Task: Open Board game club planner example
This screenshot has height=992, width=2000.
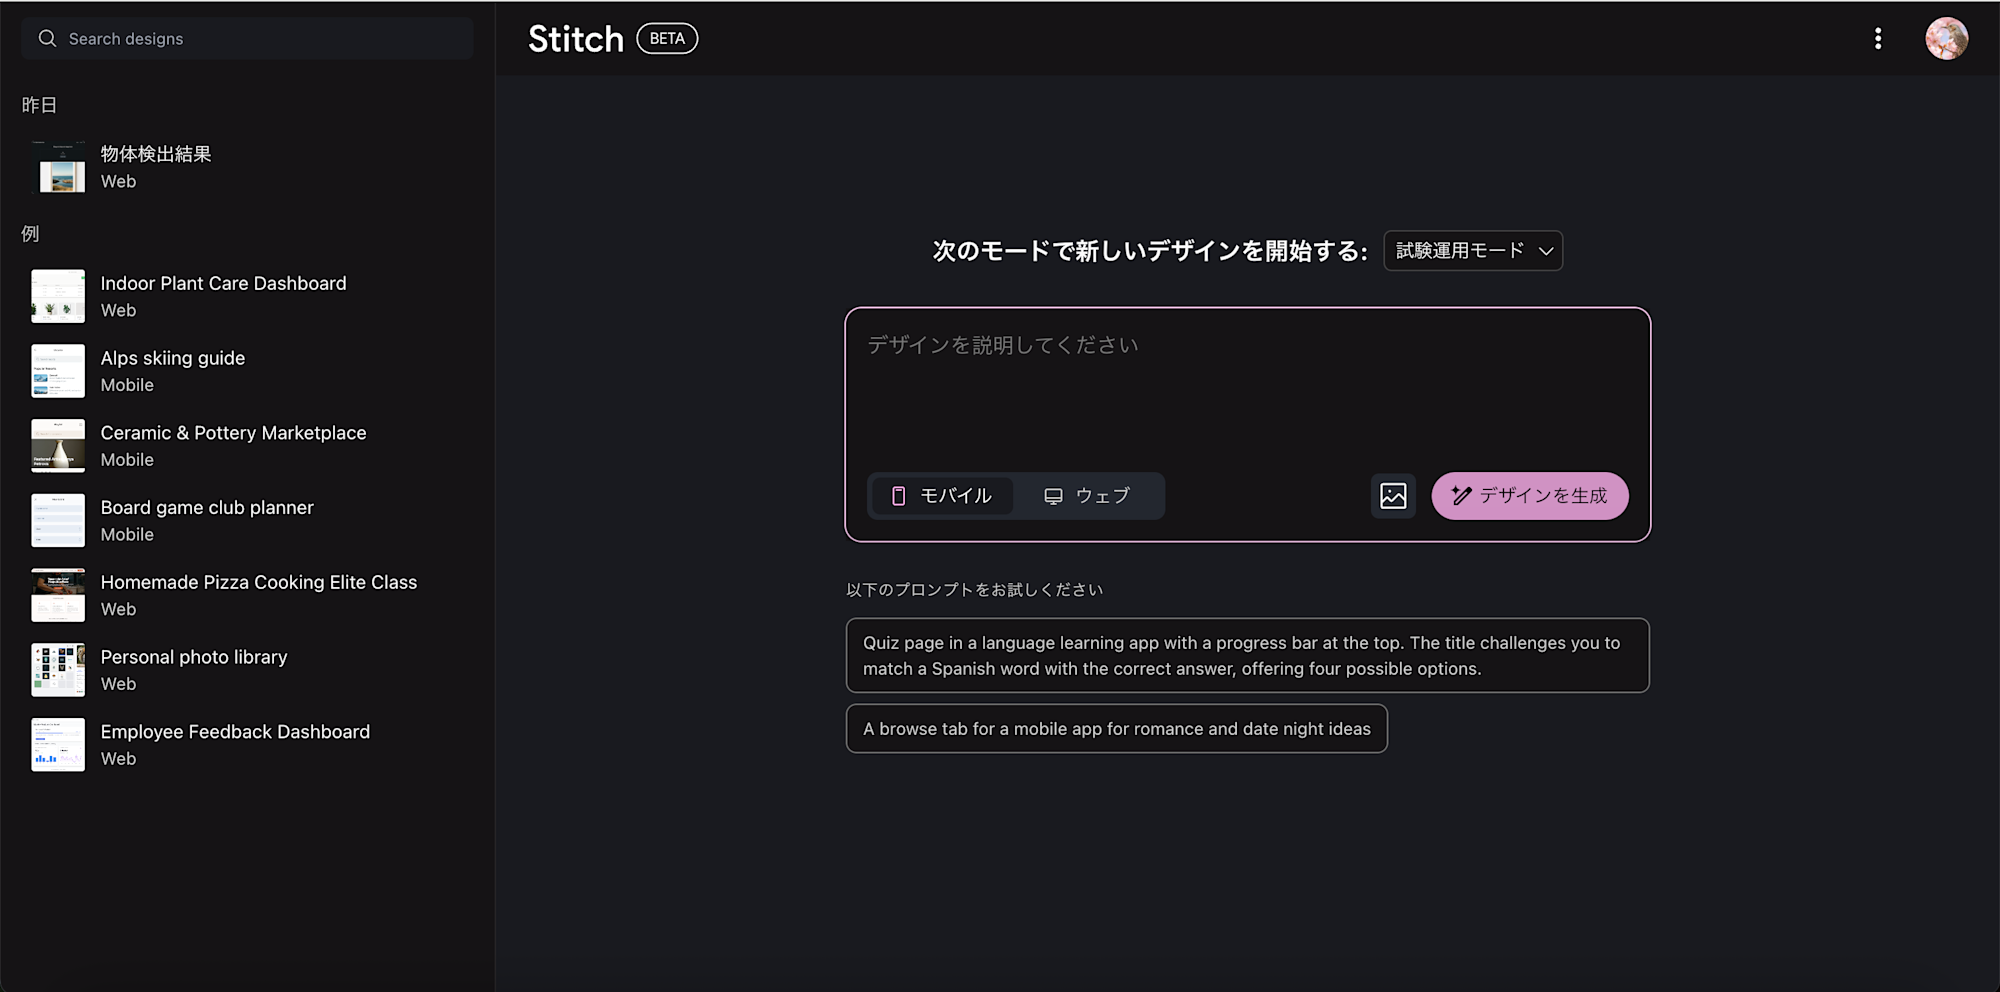Action: pyautogui.click(x=247, y=521)
